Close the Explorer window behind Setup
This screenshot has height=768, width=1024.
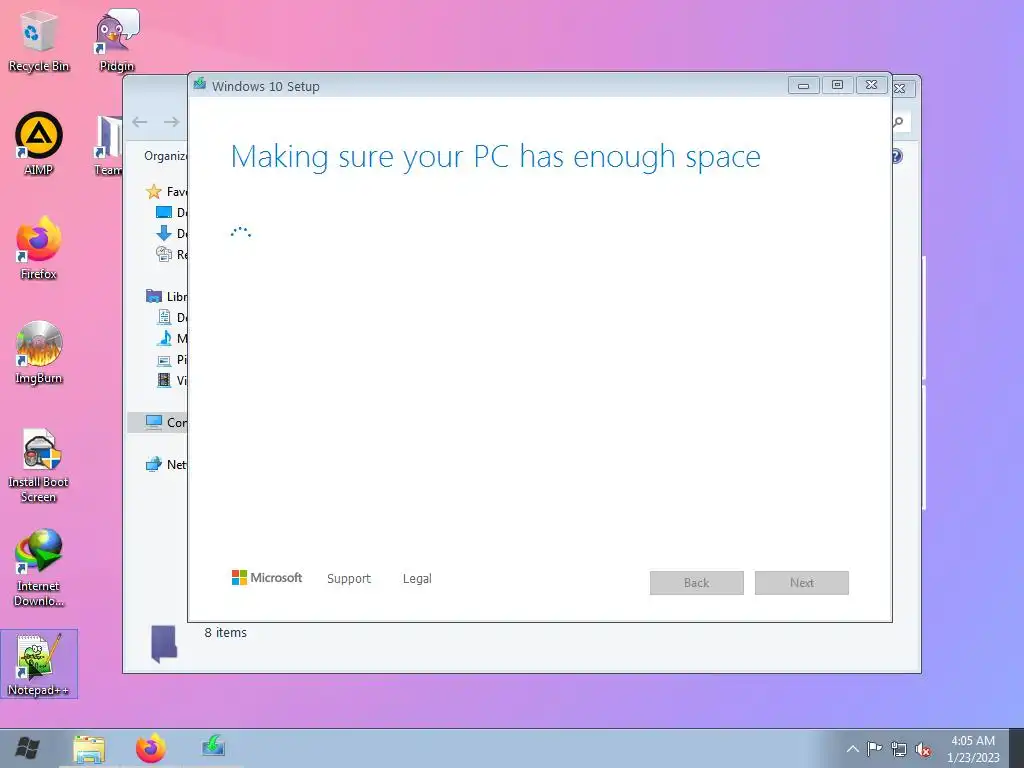[903, 88]
